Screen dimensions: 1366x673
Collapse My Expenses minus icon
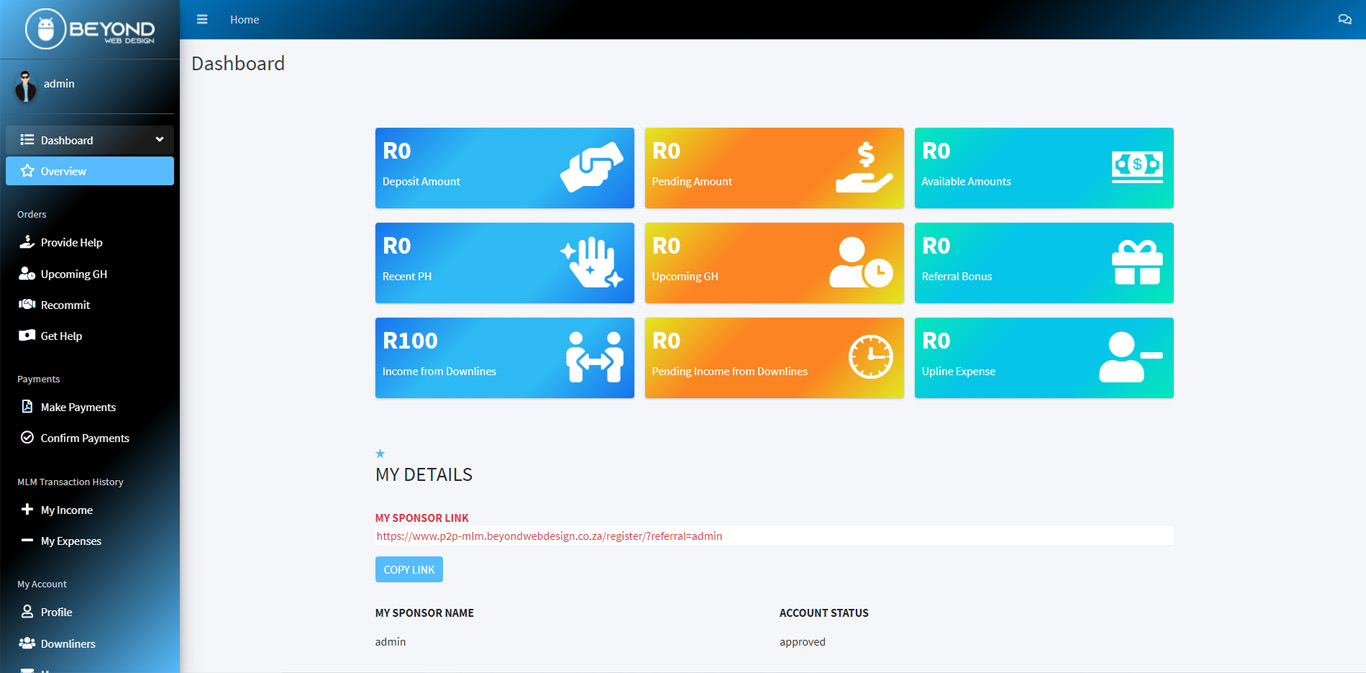(27, 541)
